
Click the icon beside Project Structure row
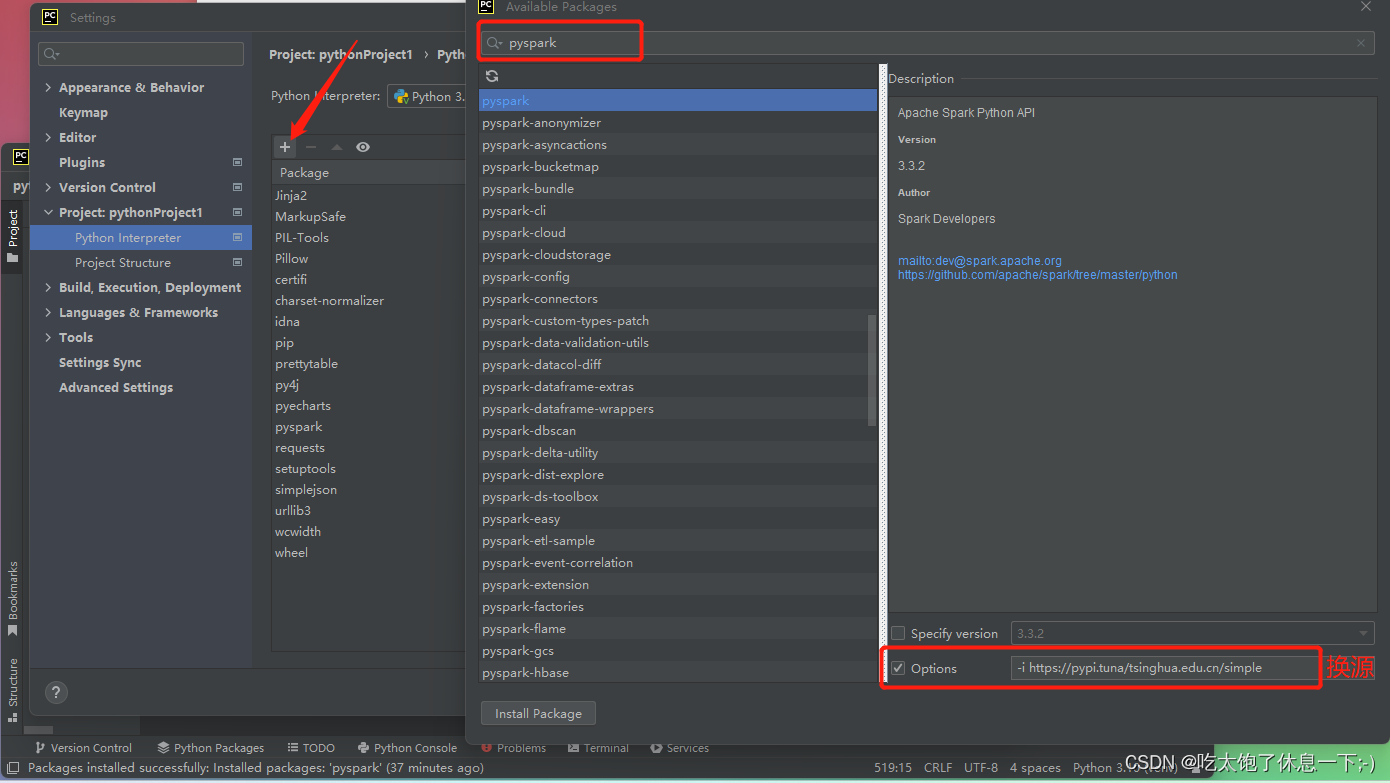(x=238, y=262)
